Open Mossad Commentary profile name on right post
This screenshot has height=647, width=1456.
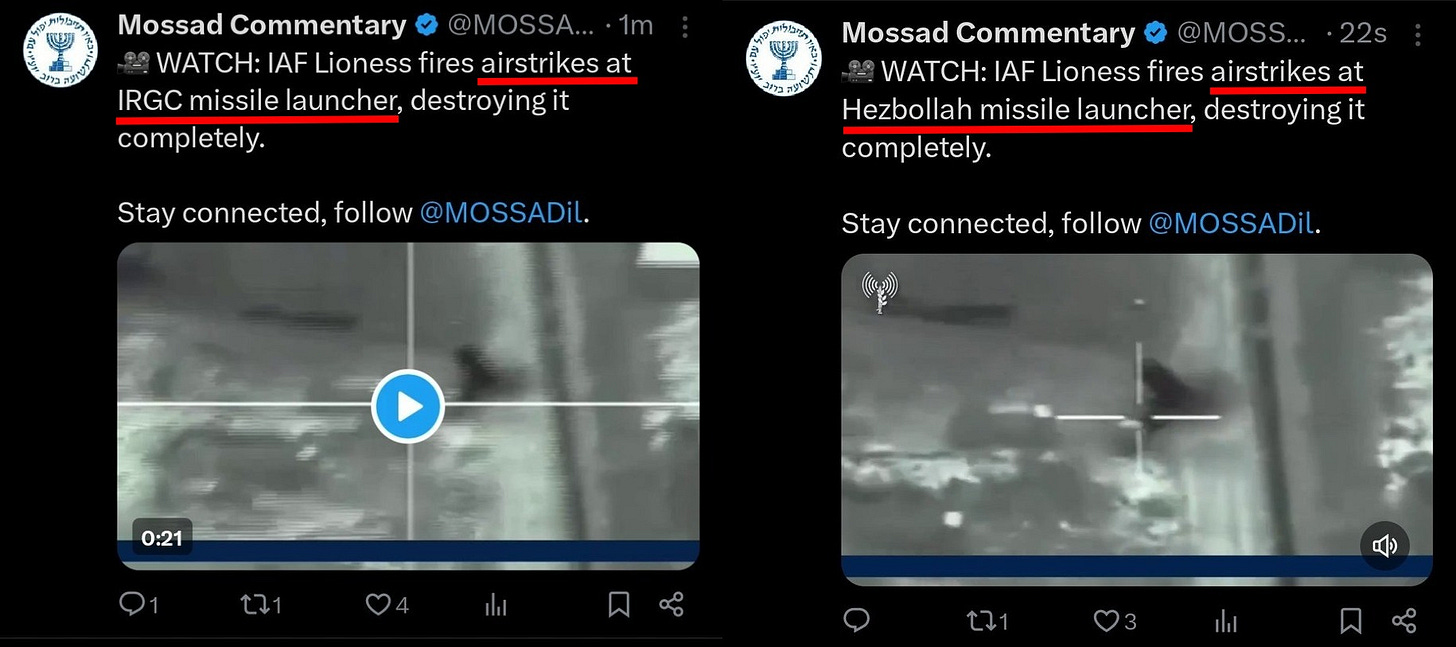(x=988, y=33)
